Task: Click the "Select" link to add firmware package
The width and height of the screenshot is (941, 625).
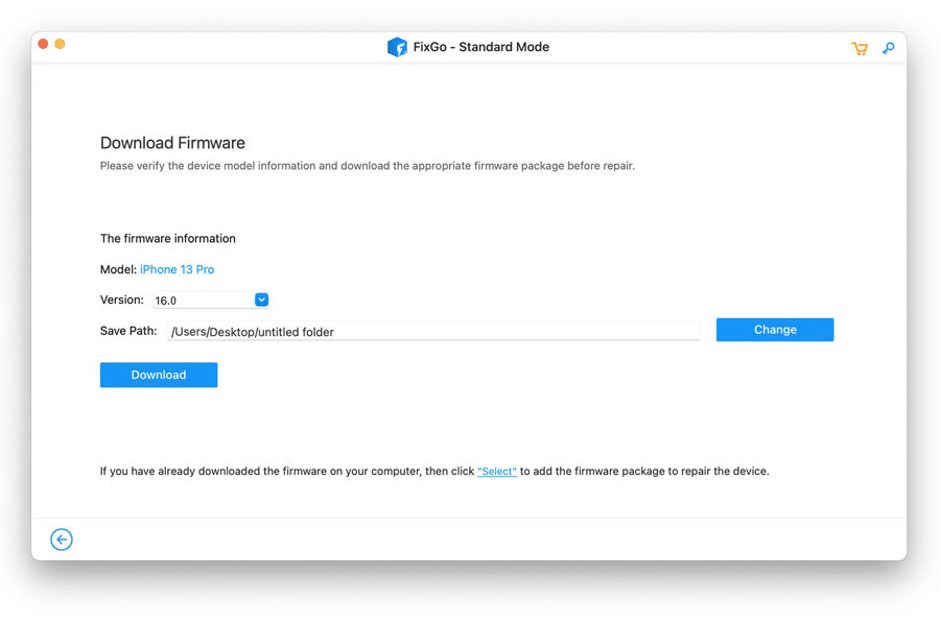Action: tap(497, 470)
